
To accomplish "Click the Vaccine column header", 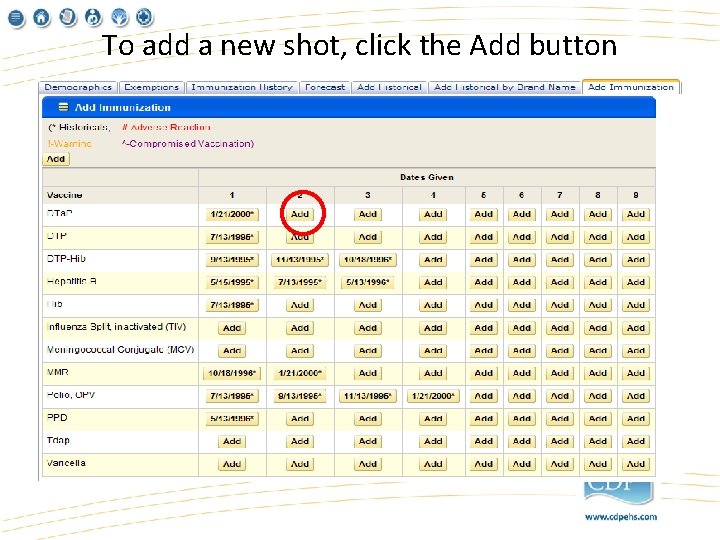I will coord(64,195).
